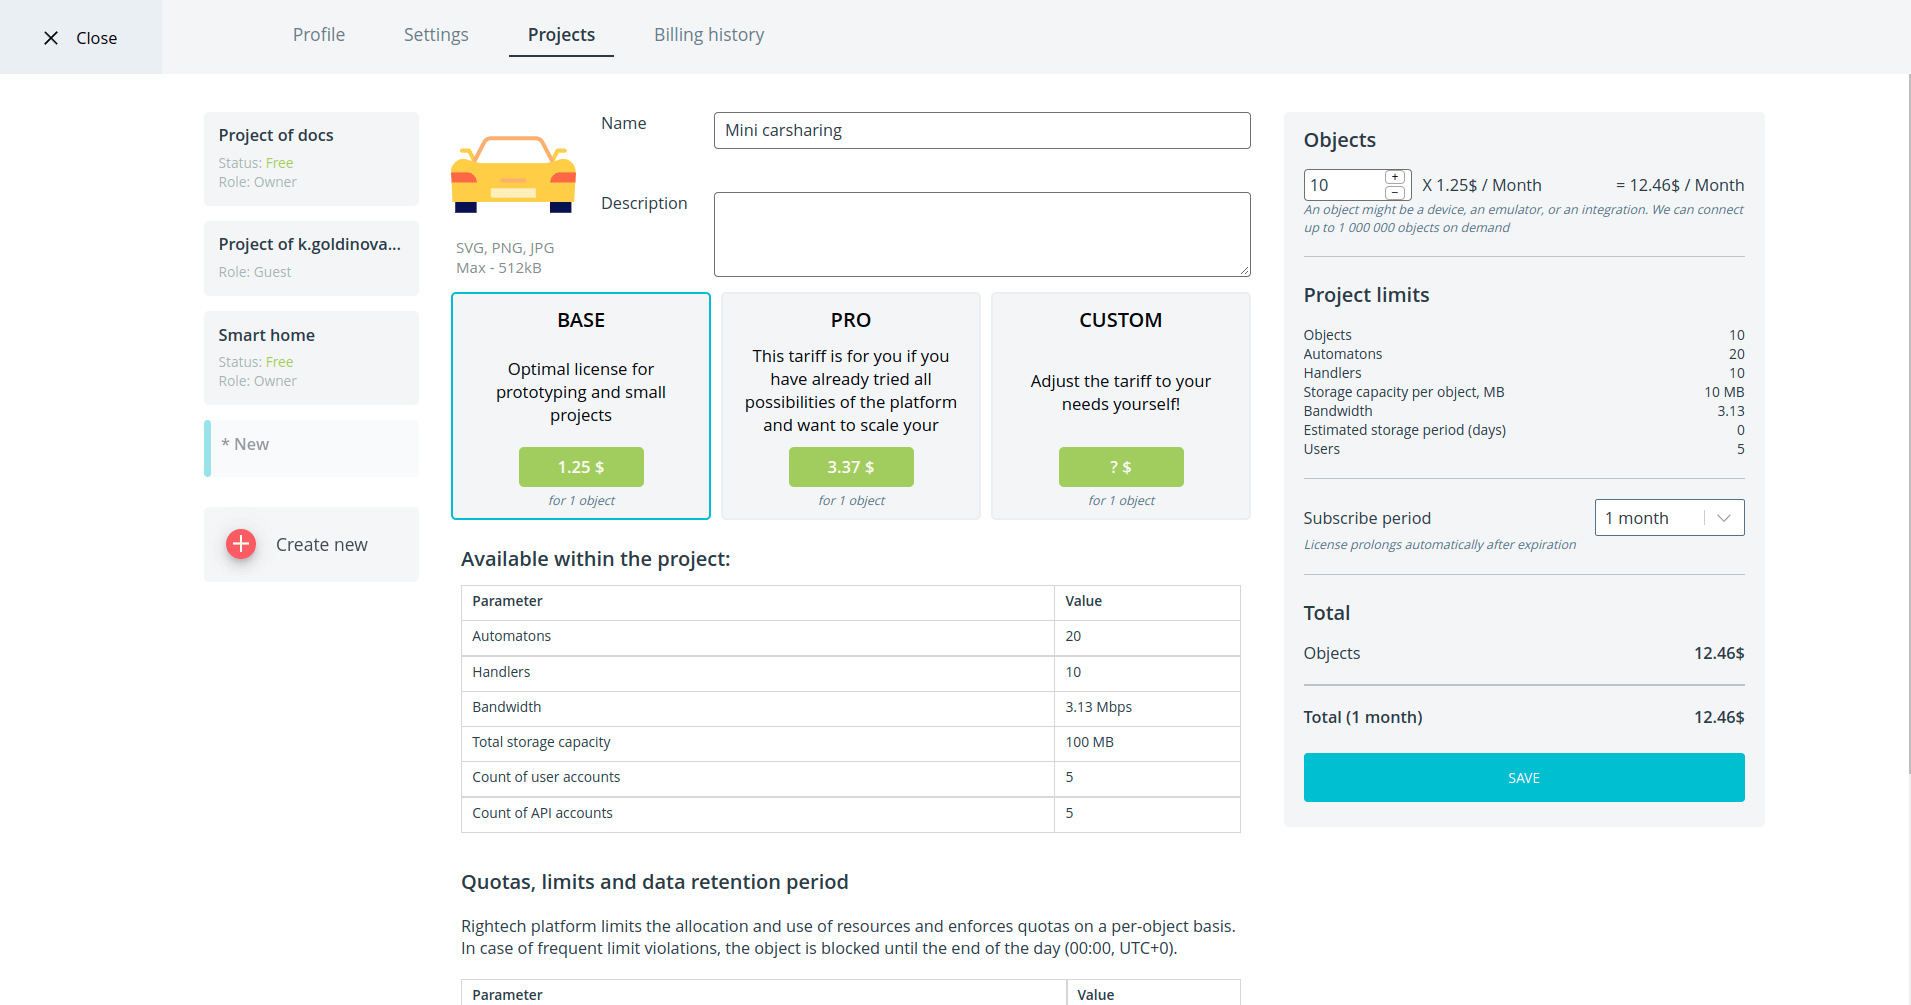Switch to the Settings tab
The height and width of the screenshot is (1005, 1911).
tap(436, 35)
